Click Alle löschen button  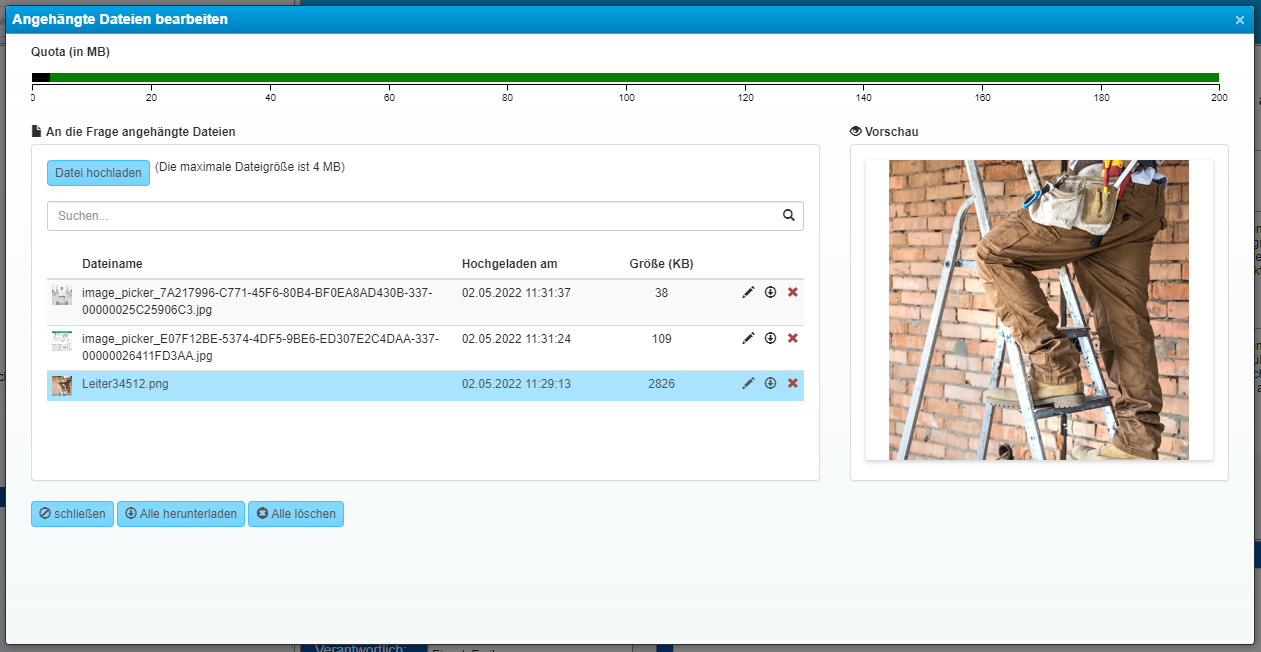click(296, 514)
